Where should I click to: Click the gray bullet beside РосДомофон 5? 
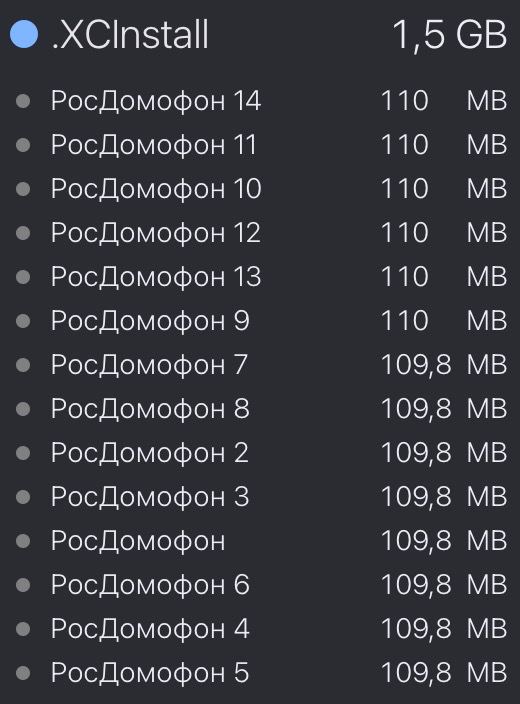pyautogui.click(x=23, y=673)
